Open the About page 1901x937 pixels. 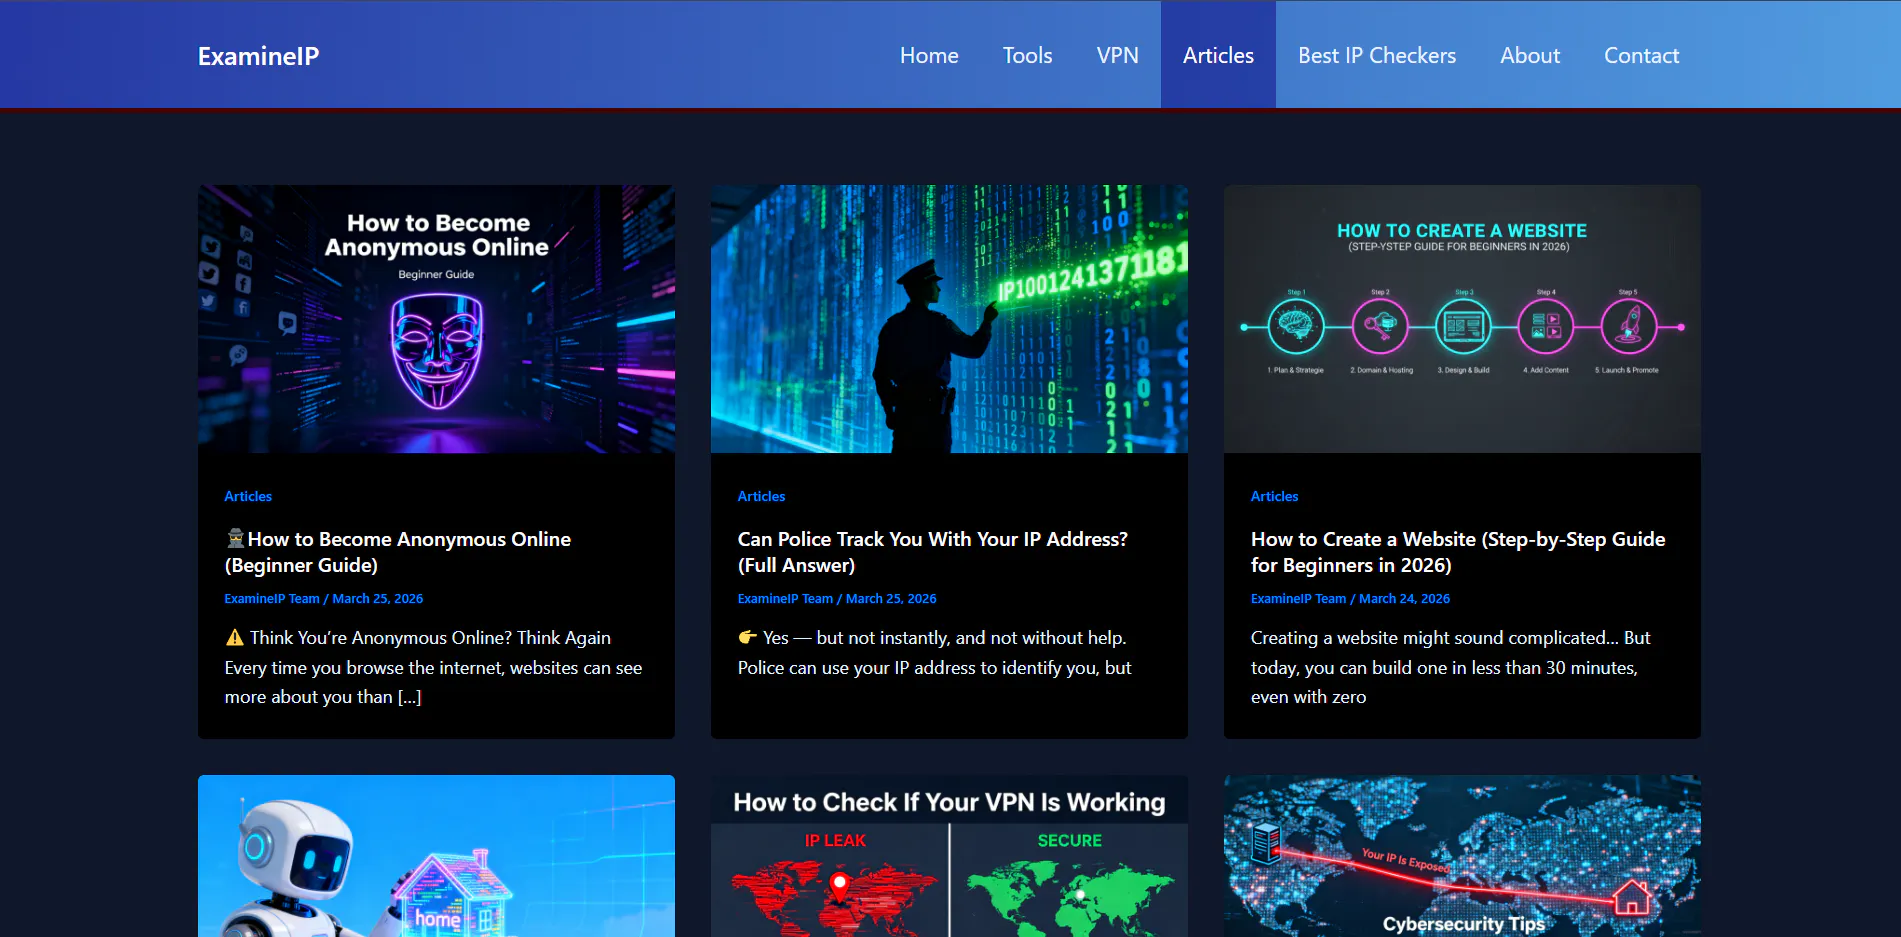1530,55
